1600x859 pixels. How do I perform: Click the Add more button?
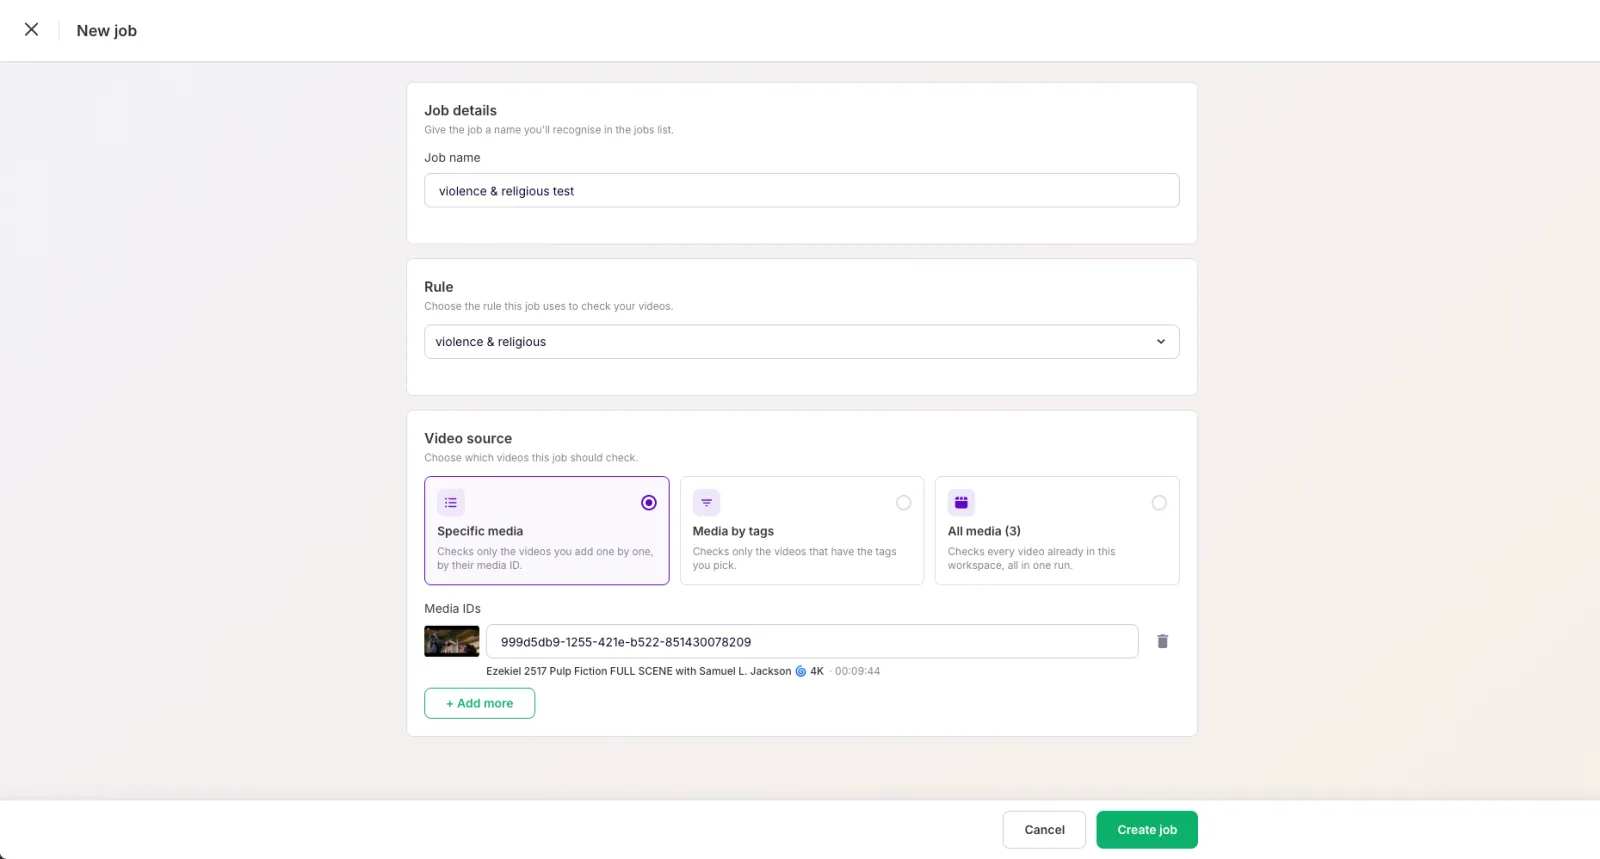479,704
